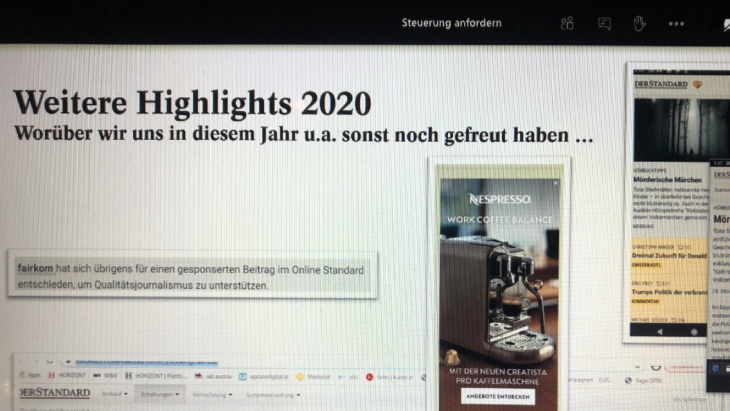This screenshot has width=730, height=411.
Task: Click the 'Angebote entdecken' ad button
Action: [x=499, y=396]
